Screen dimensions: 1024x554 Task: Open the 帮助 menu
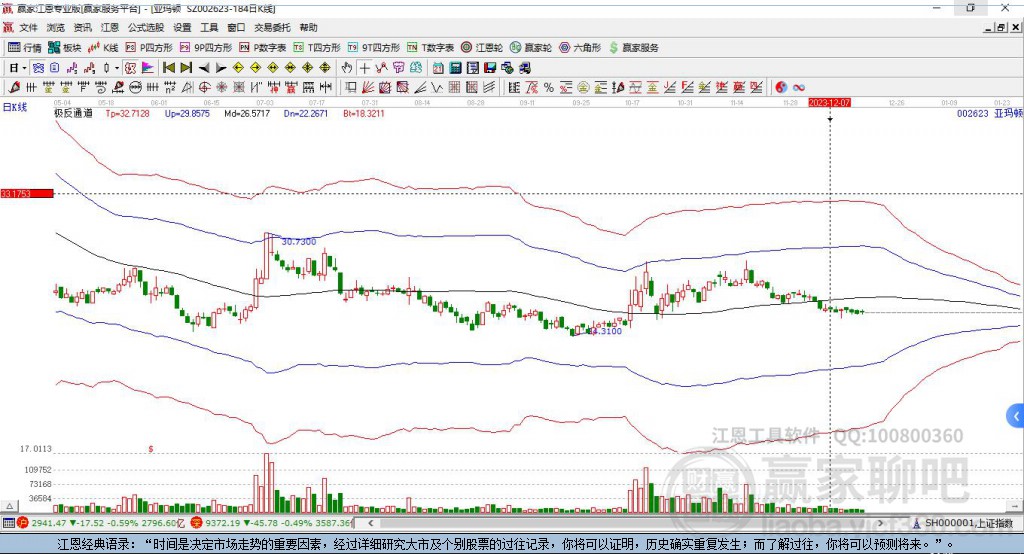[308, 27]
